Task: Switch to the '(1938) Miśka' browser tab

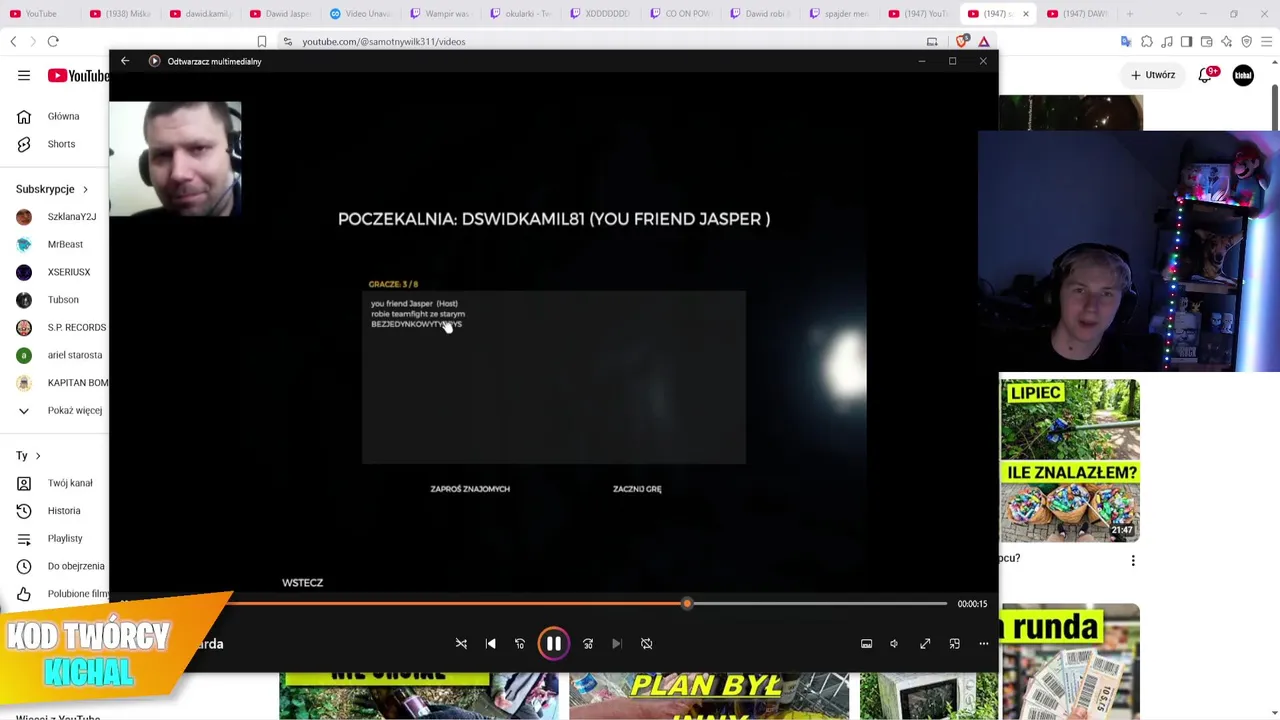Action: [121, 14]
